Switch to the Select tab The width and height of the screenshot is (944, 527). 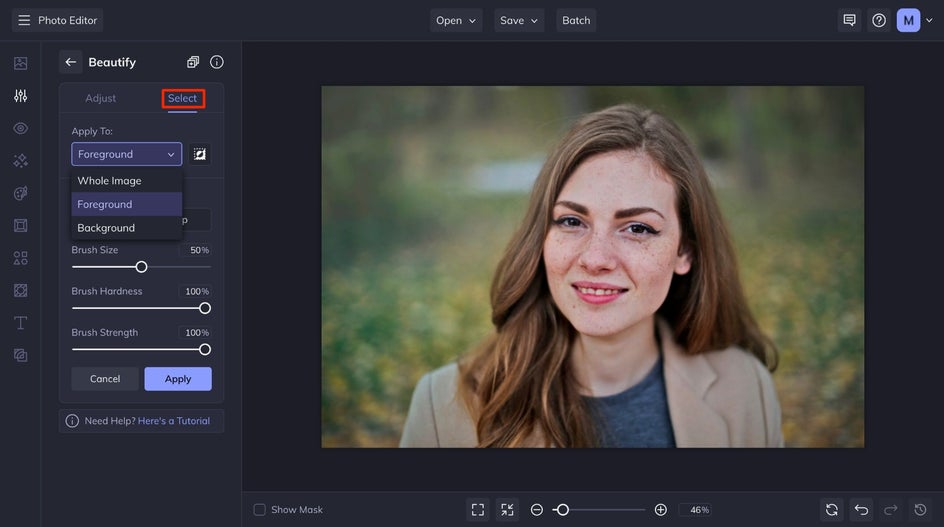[182, 98]
